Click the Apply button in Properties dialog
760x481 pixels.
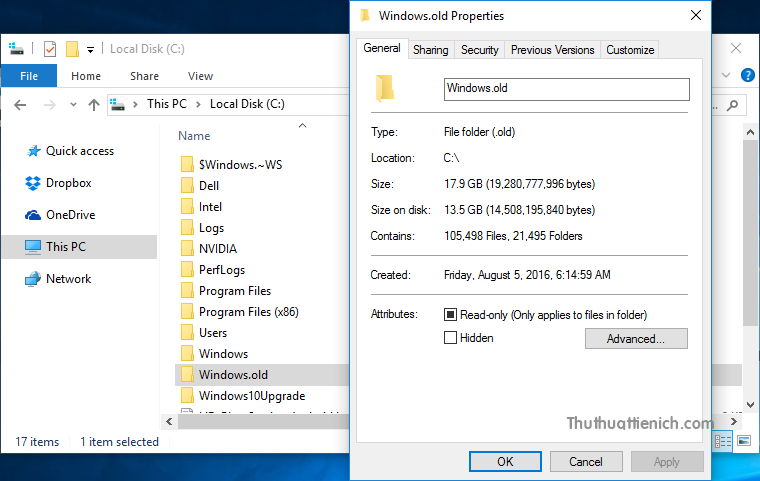[x=667, y=462]
